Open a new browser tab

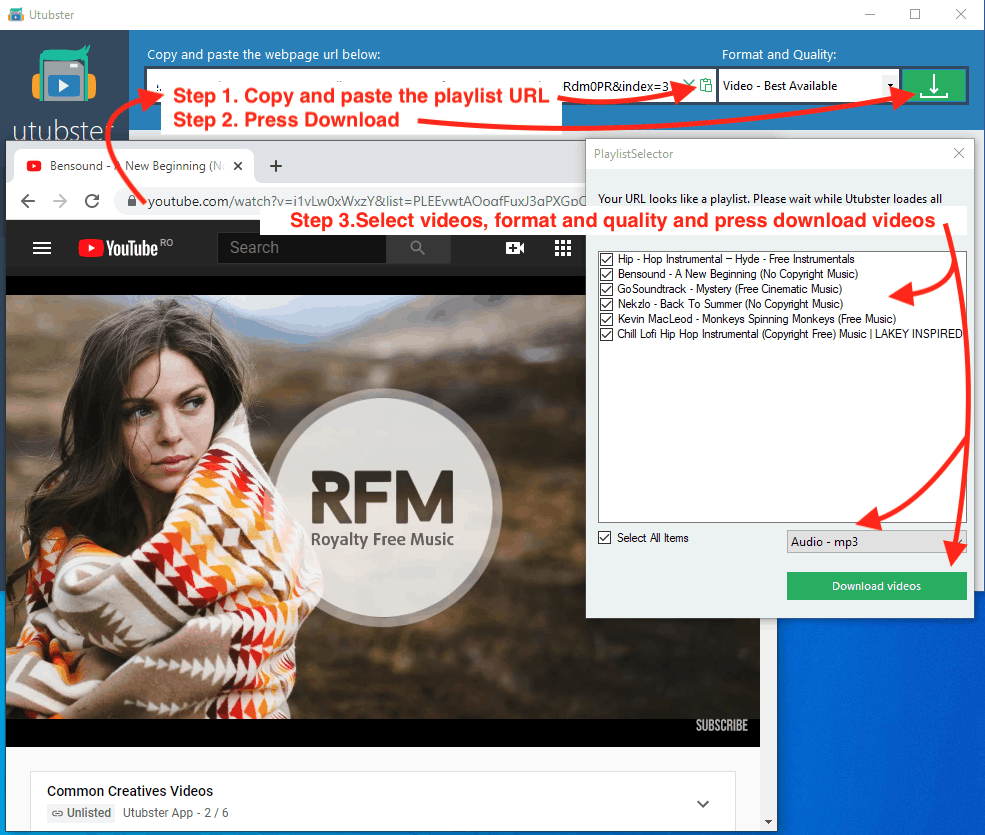pos(276,166)
